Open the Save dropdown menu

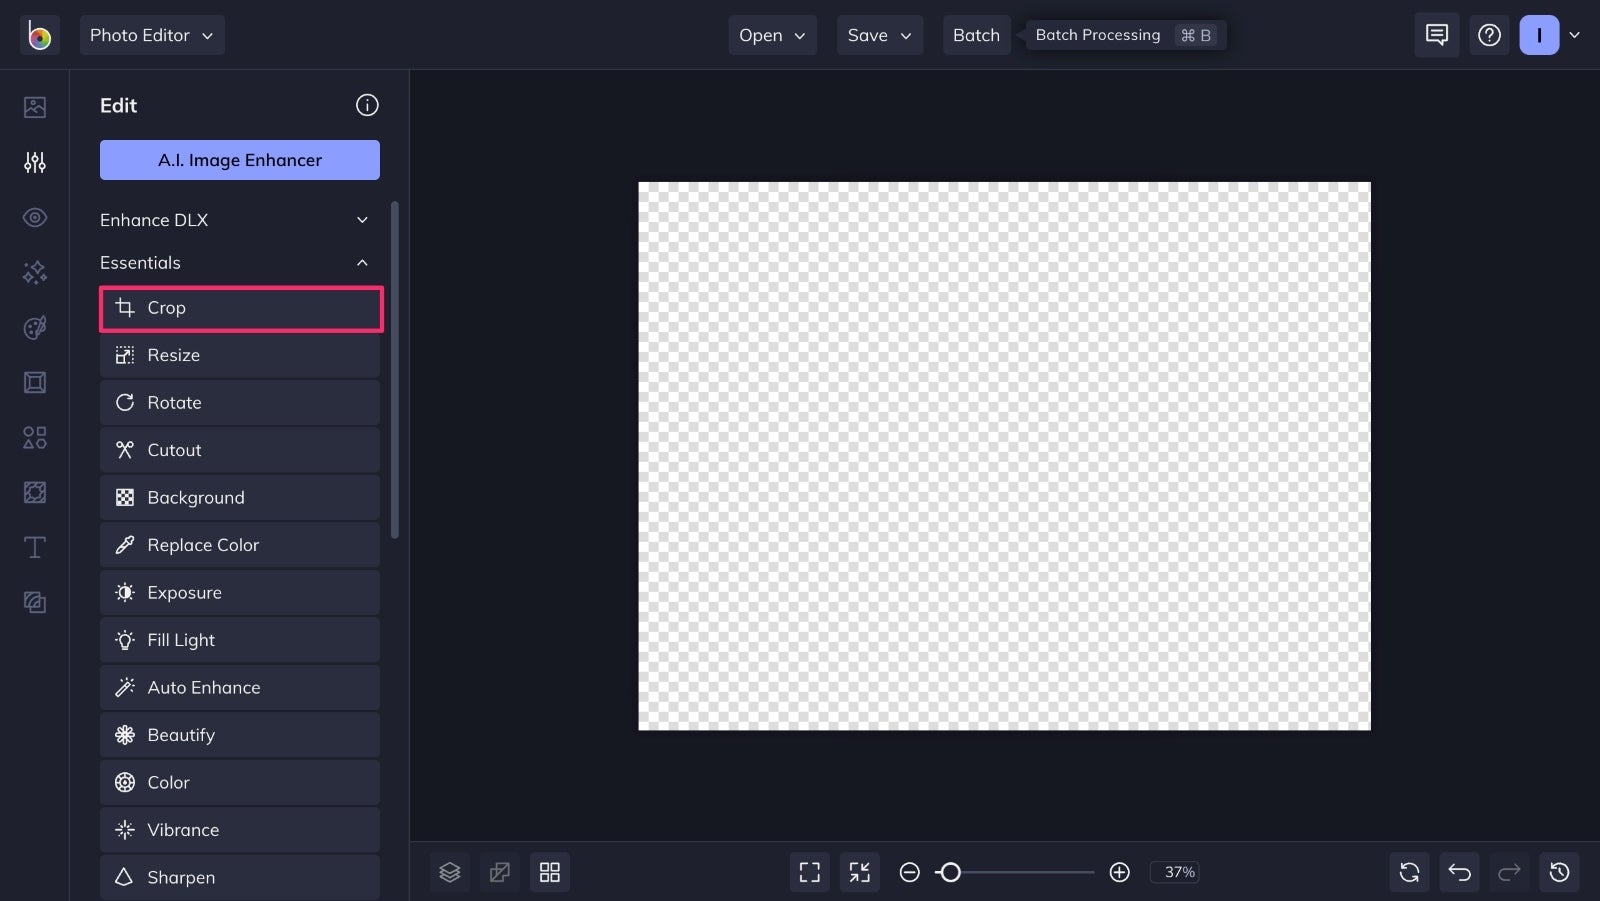pos(878,35)
